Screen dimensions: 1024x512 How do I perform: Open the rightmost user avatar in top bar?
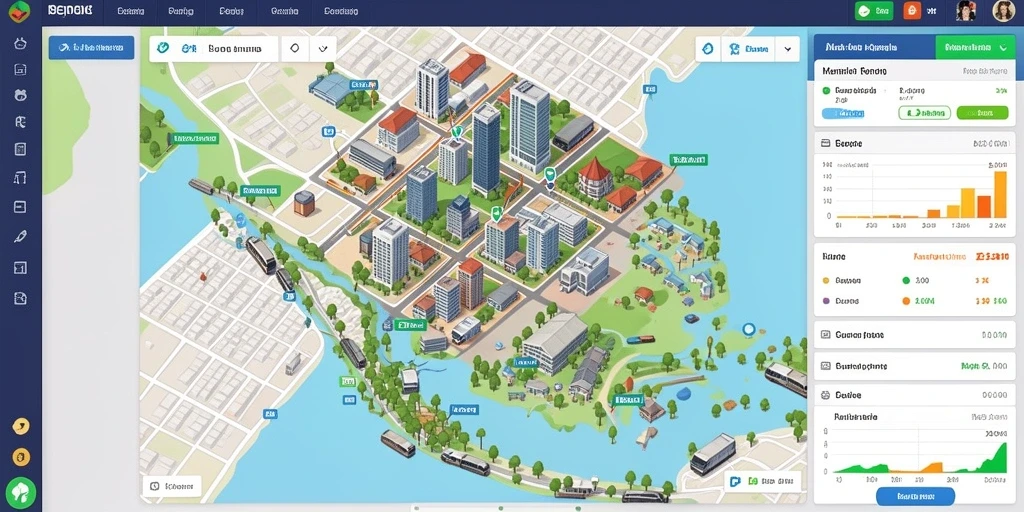click(x=1003, y=10)
